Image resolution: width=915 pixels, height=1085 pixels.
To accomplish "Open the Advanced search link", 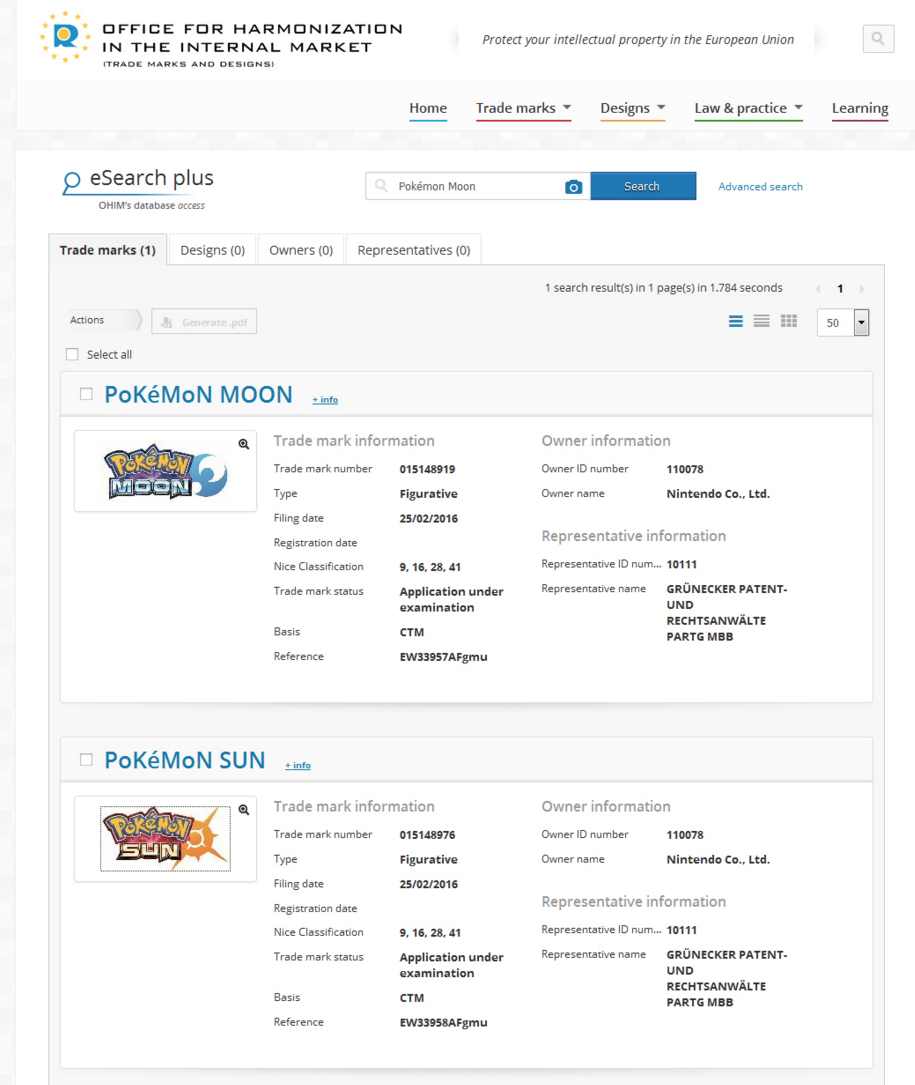I will pyautogui.click(x=760, y=187).
